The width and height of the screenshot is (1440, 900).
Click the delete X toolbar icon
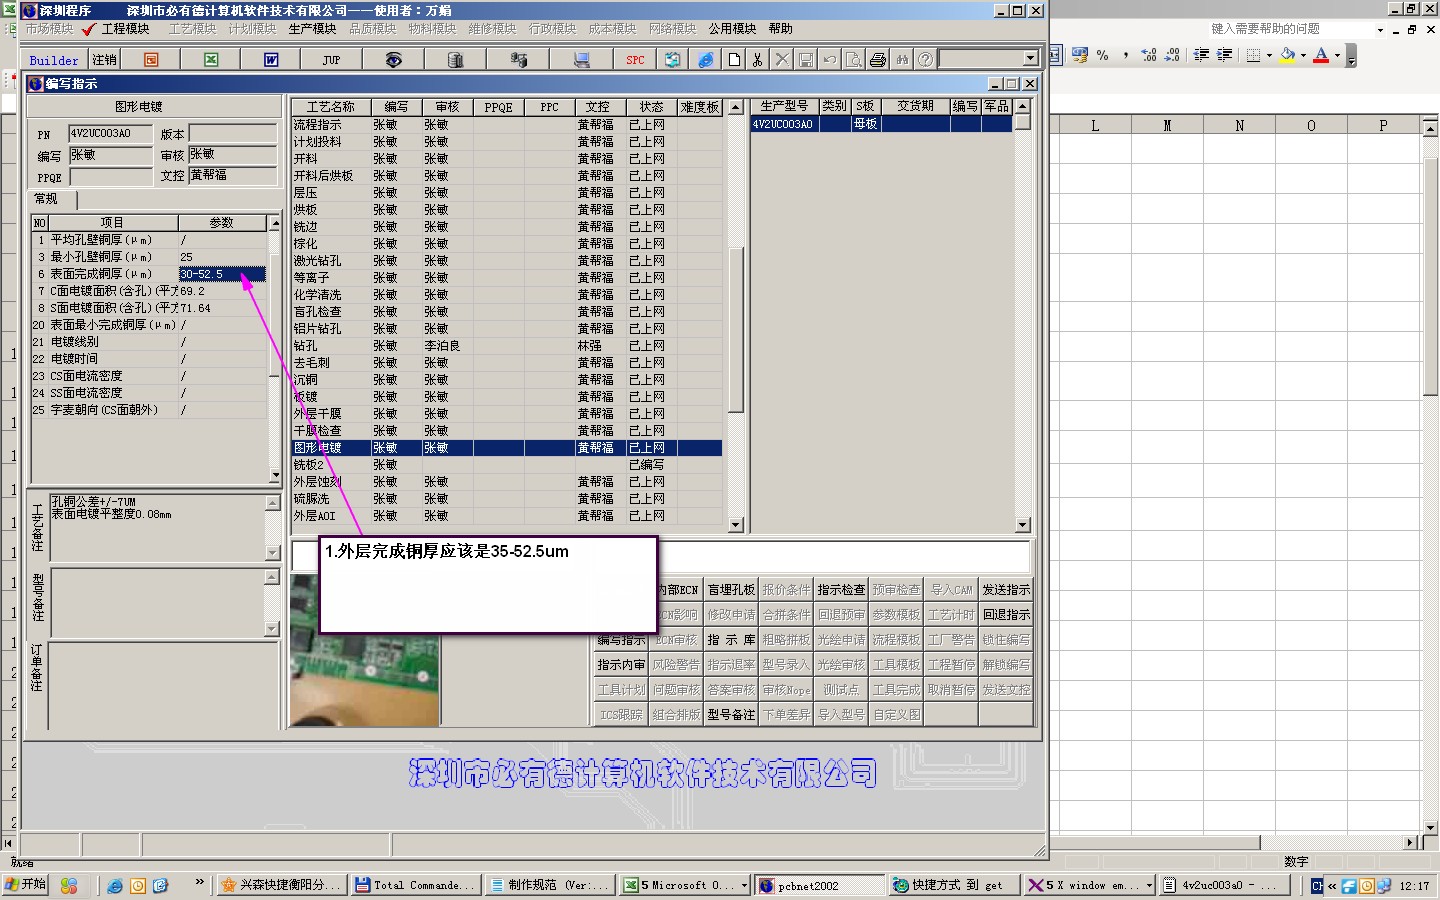(782, 60)
